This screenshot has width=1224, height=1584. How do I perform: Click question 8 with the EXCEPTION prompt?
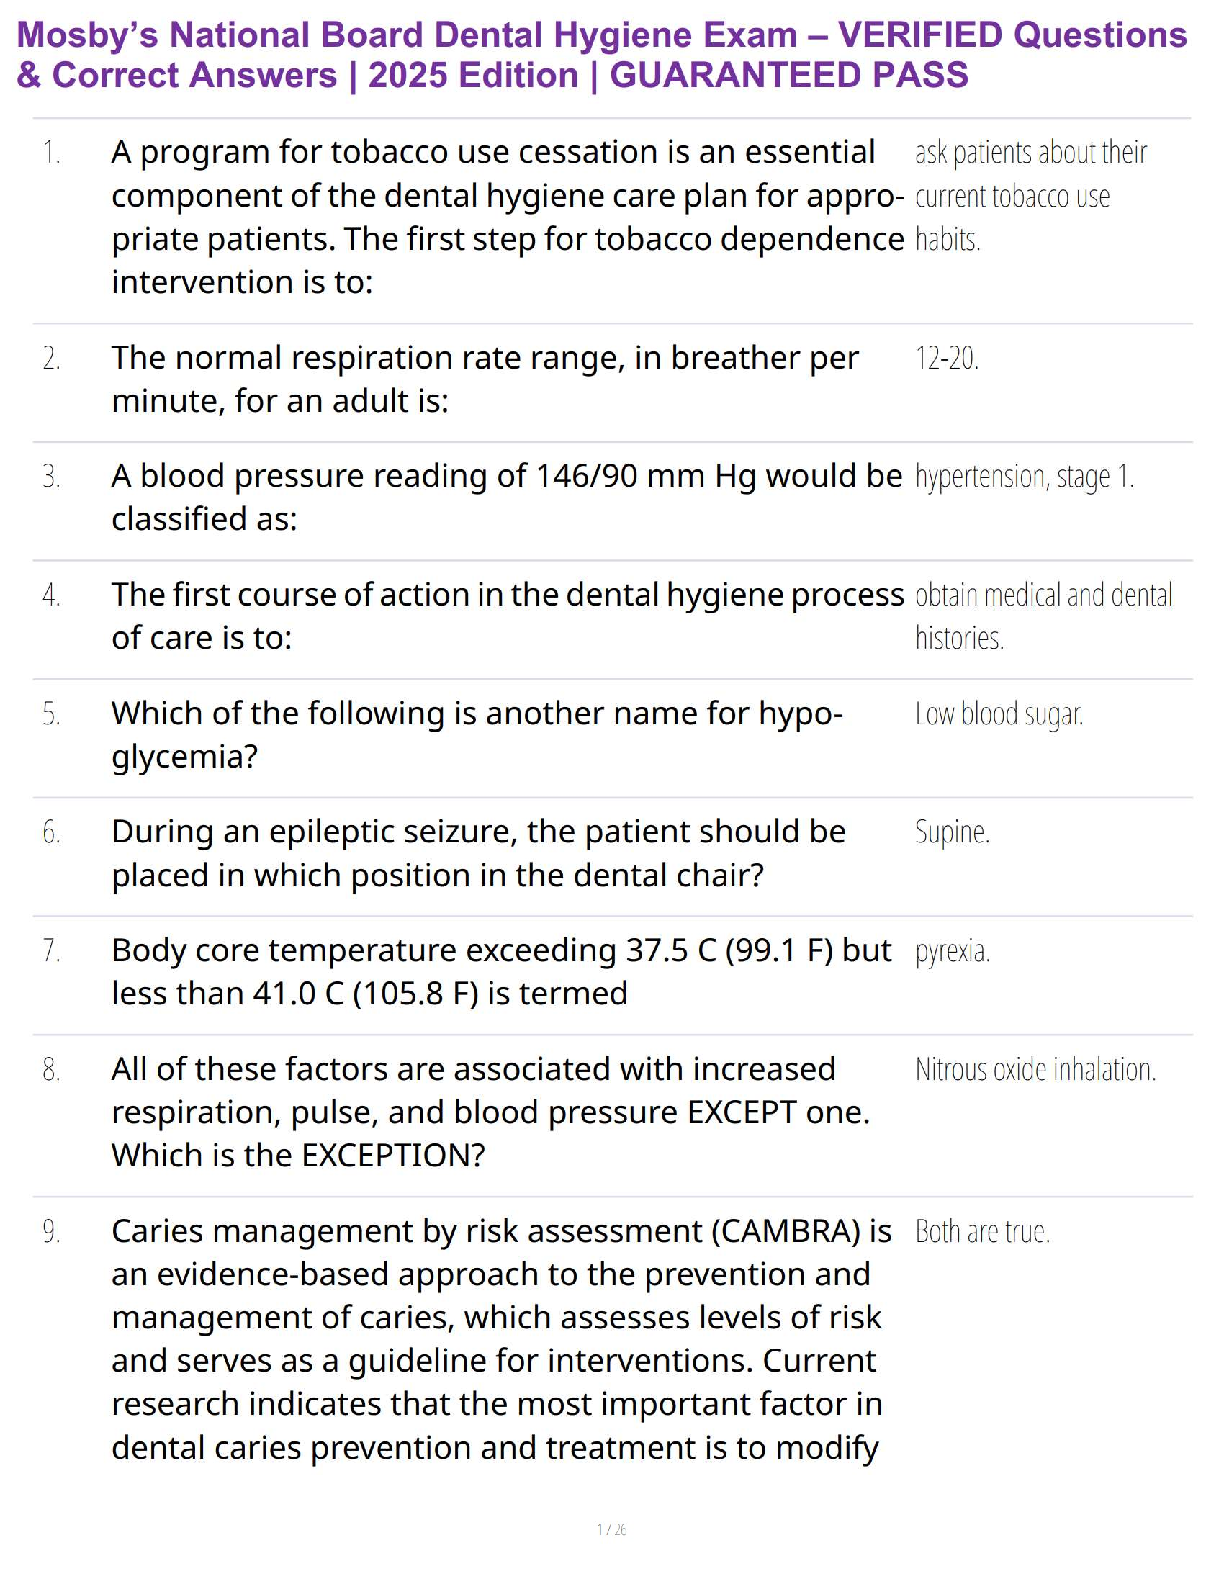point(490,1112)
